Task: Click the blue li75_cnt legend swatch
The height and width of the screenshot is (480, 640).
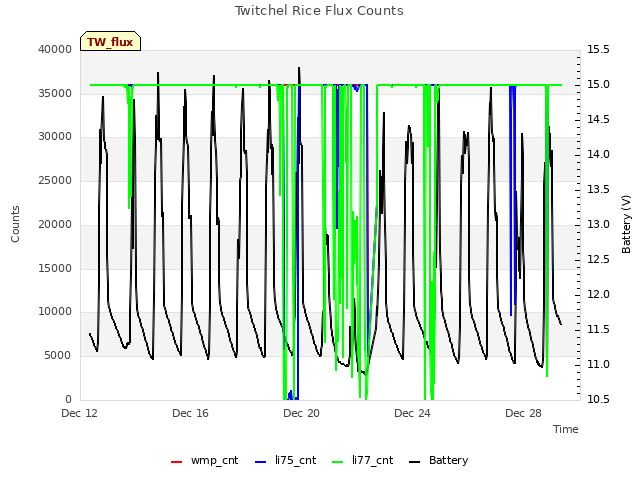Action: tap(260, 462)
